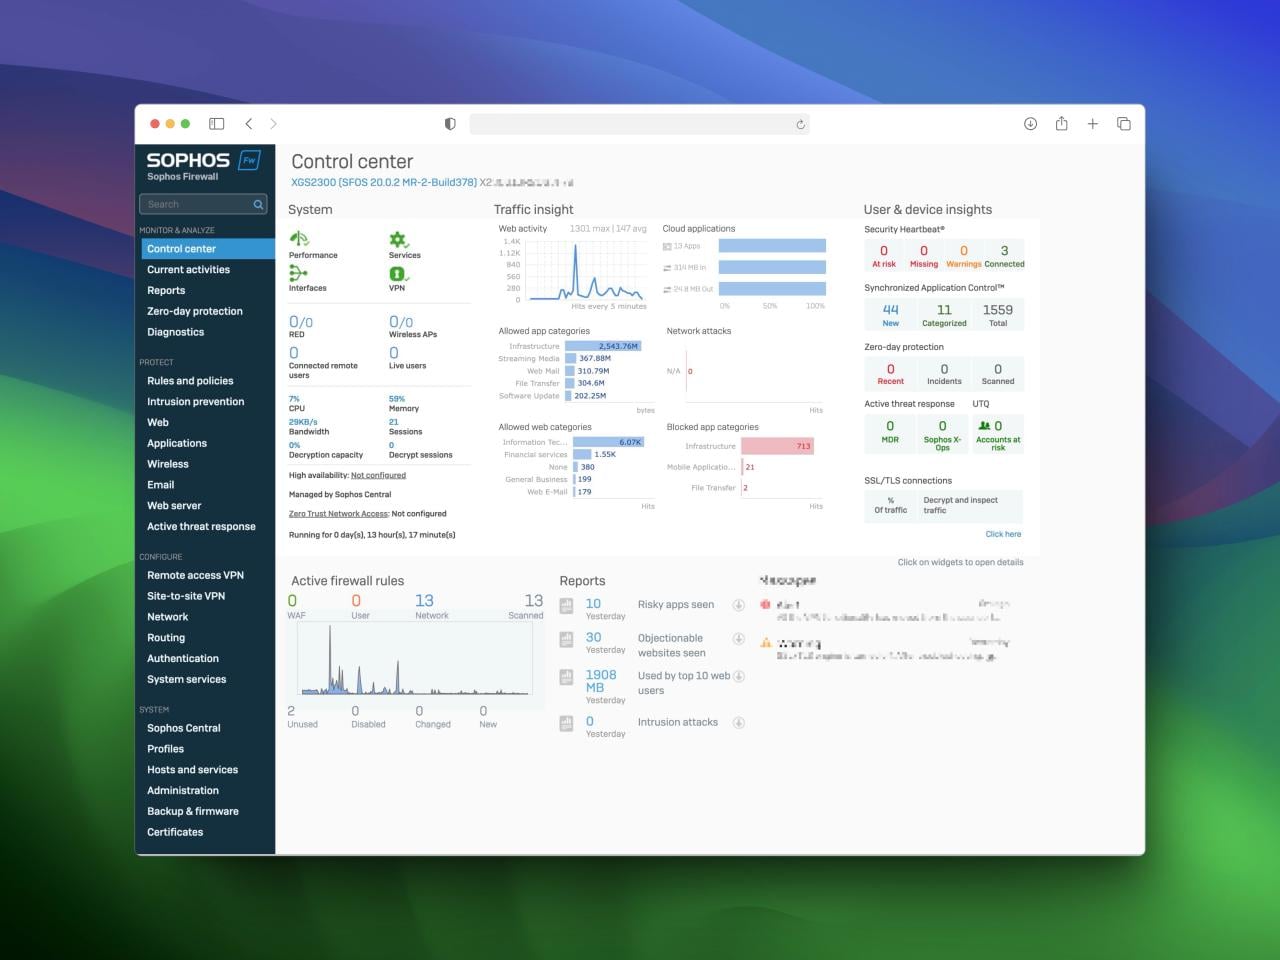Click here to configure SSL/TLS inspection
The image size is (1280, 960).
1003,534
